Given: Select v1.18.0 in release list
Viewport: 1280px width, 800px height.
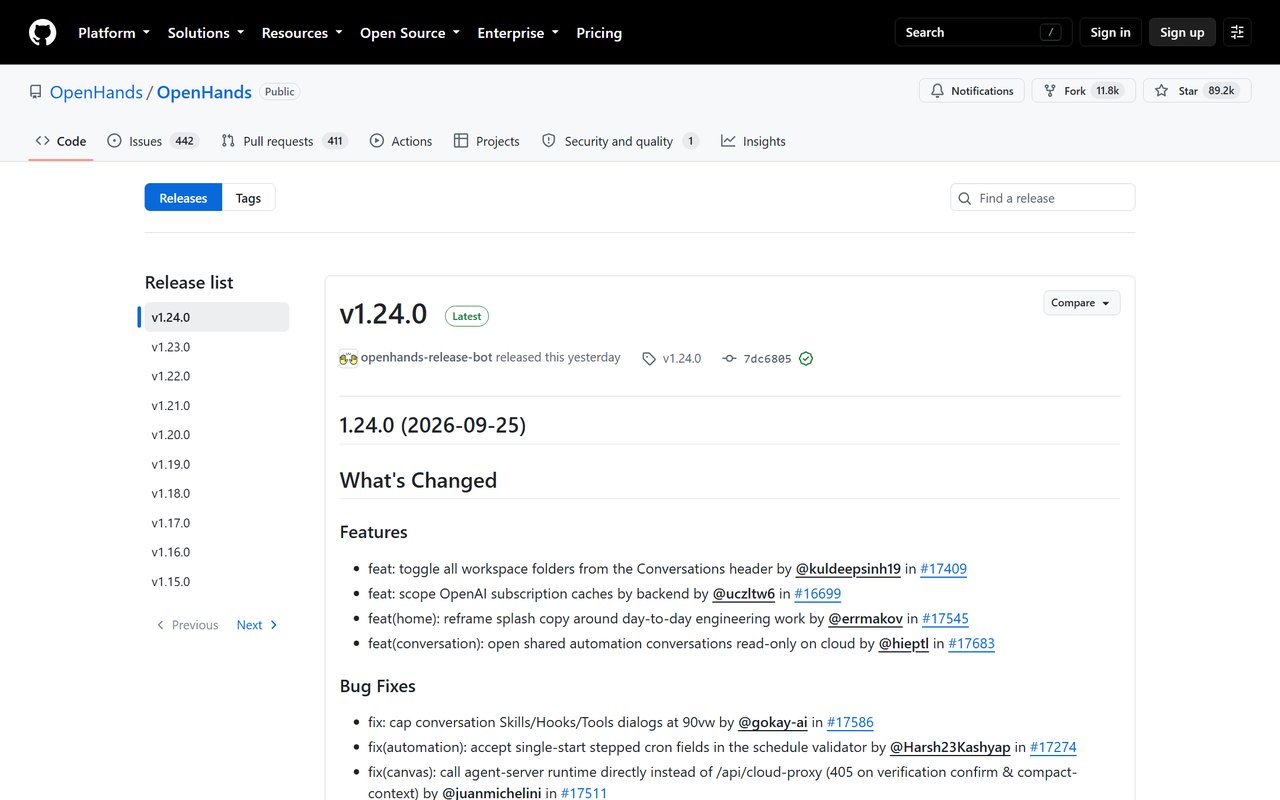Looking at the screenshot, I should point(217,494).
